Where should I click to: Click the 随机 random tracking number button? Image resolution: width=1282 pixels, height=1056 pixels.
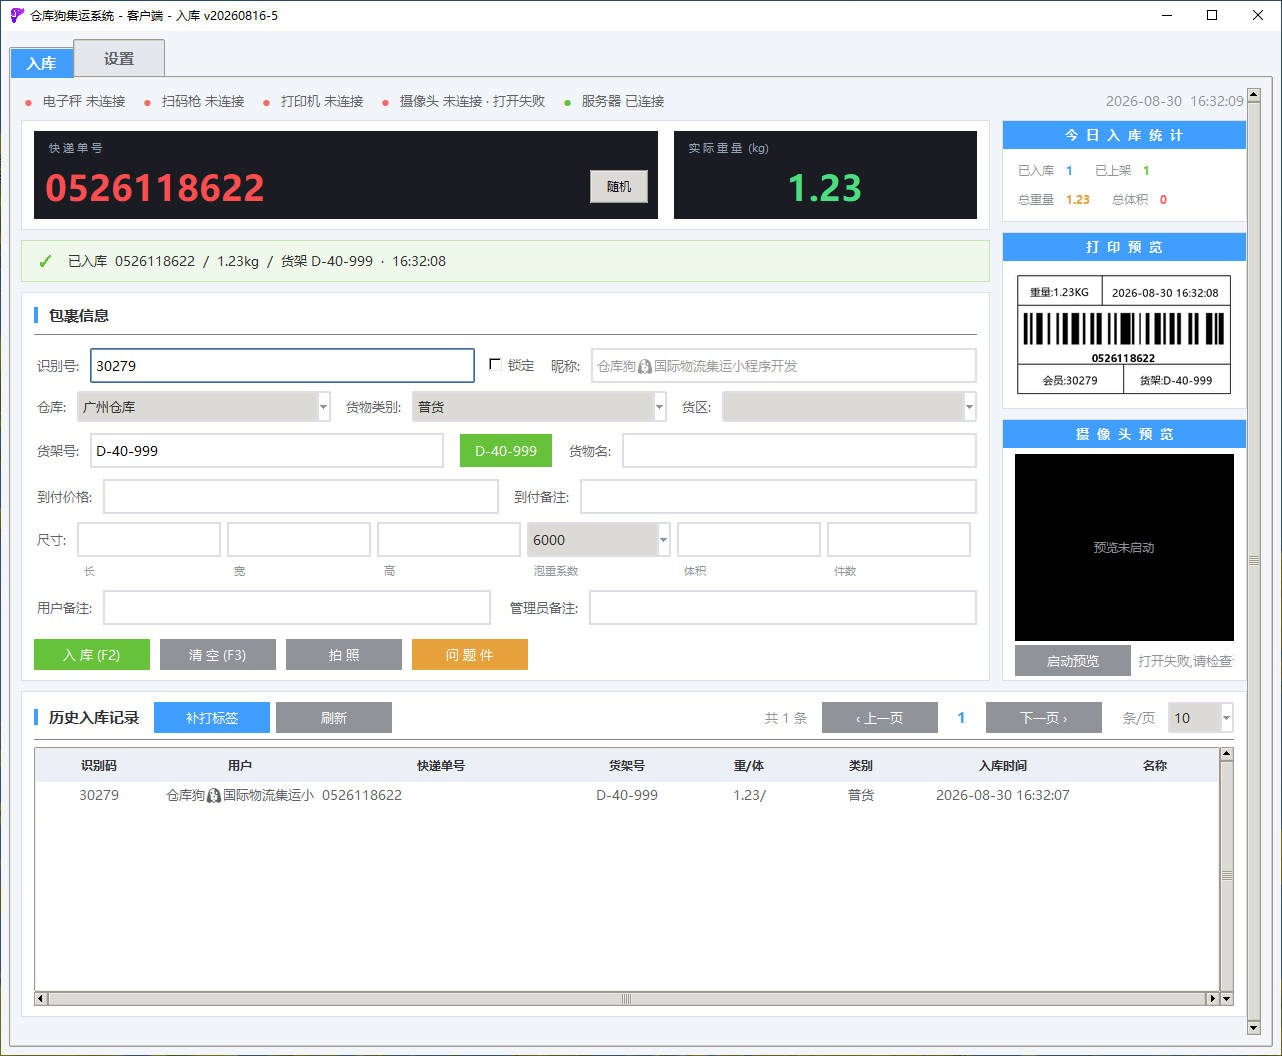(x=619, y=187)
